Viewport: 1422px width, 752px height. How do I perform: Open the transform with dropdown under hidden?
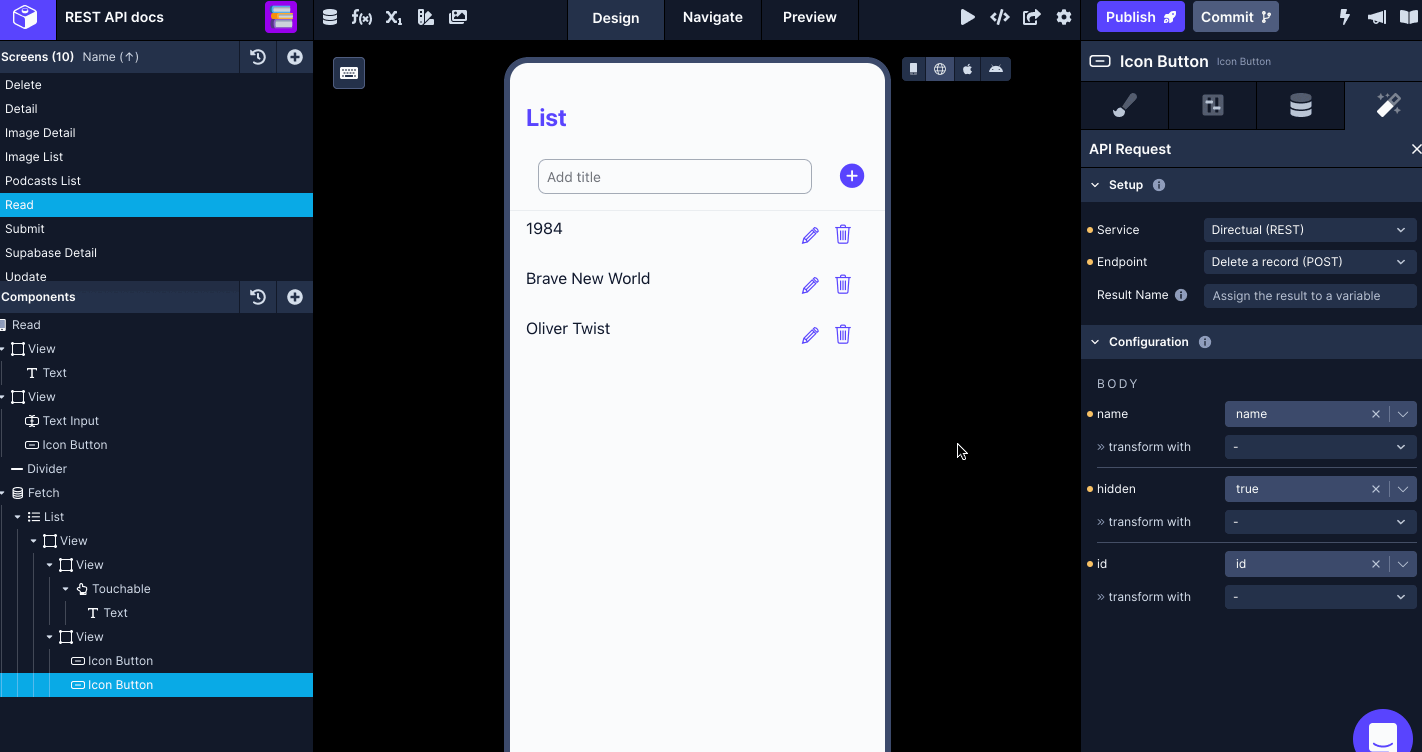point(1320,522)
